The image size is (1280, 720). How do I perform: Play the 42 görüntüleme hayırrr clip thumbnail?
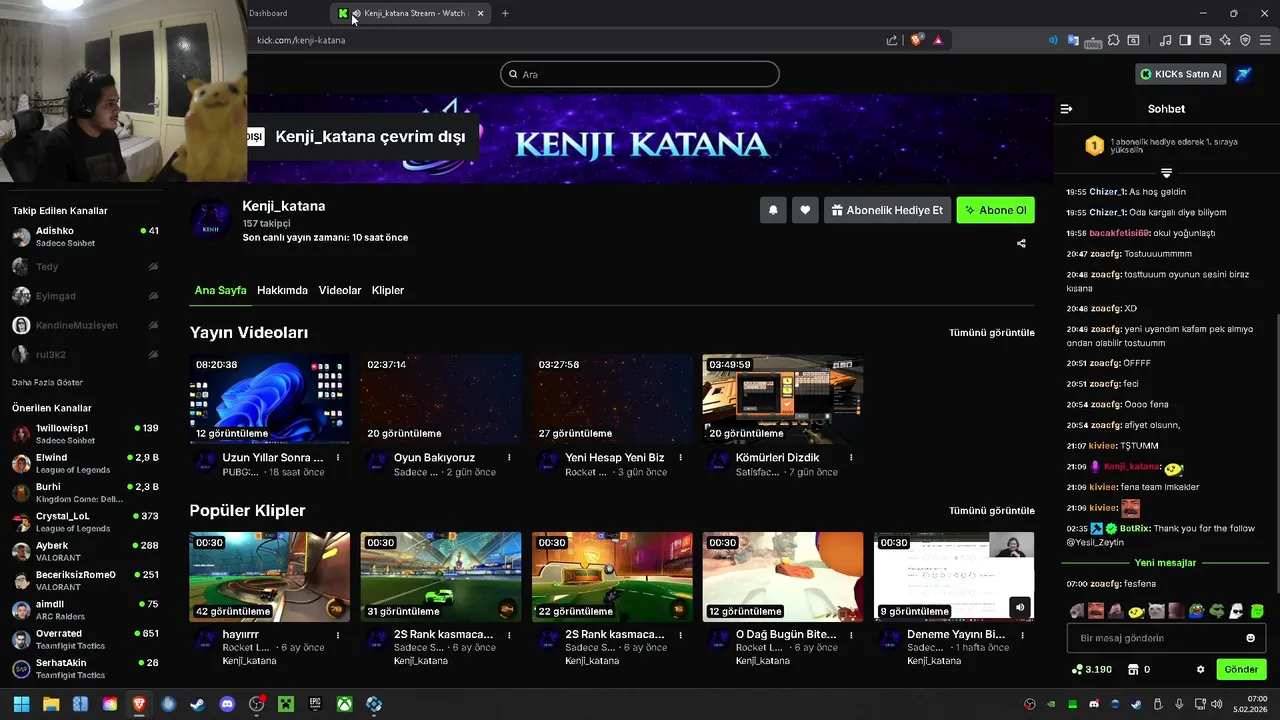pos(270,577)
